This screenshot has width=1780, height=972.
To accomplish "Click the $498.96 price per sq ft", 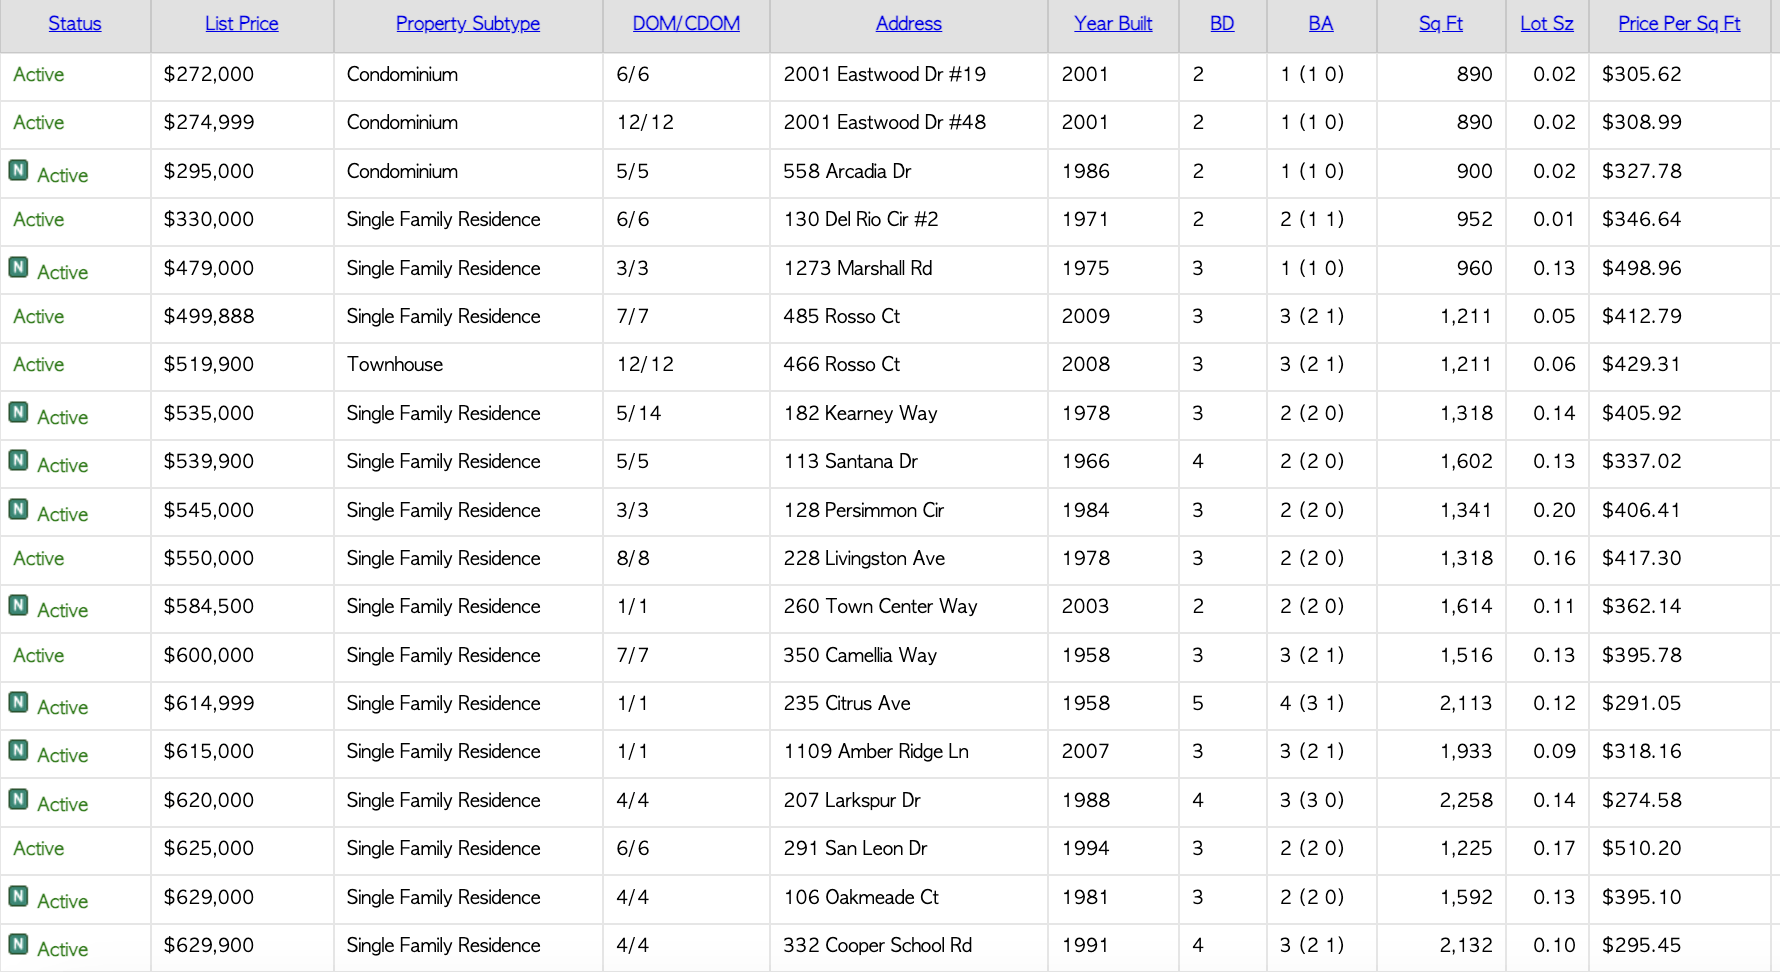I will (x=1642, y=269).
